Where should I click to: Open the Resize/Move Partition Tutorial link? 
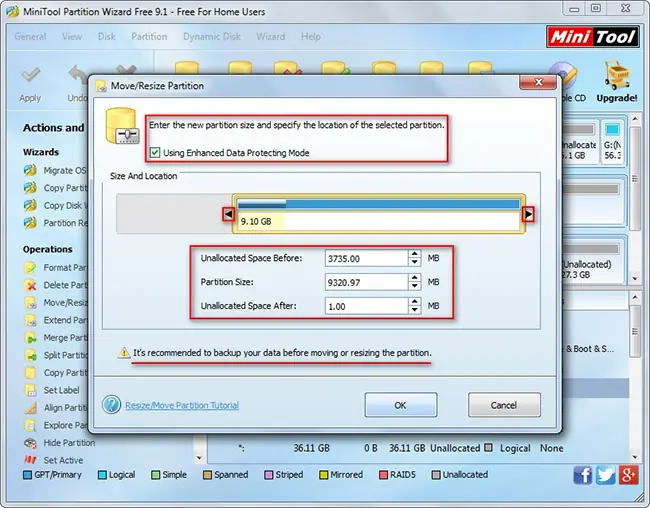click(x=182, y=405)
